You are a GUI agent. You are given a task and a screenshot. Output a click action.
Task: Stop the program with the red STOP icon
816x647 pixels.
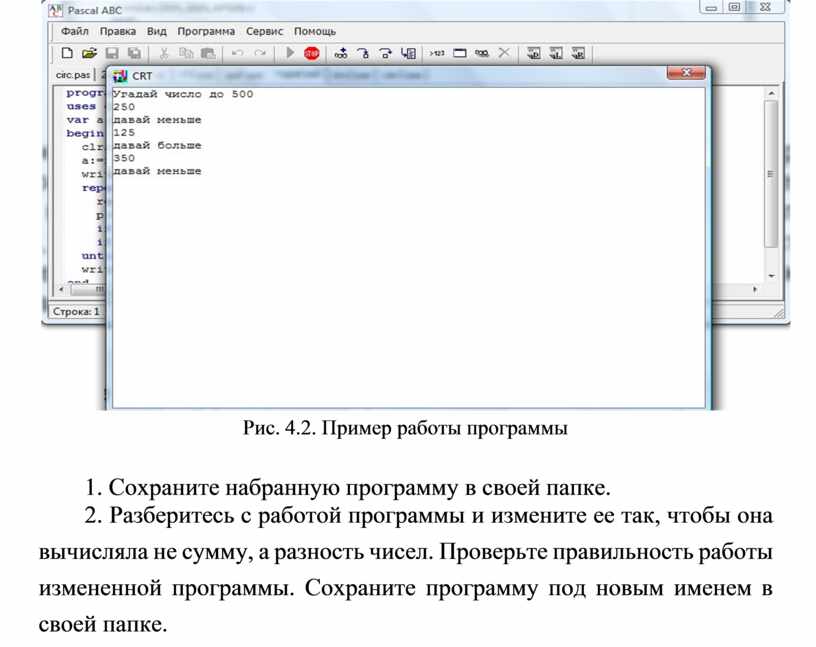[x=311, y=53]
